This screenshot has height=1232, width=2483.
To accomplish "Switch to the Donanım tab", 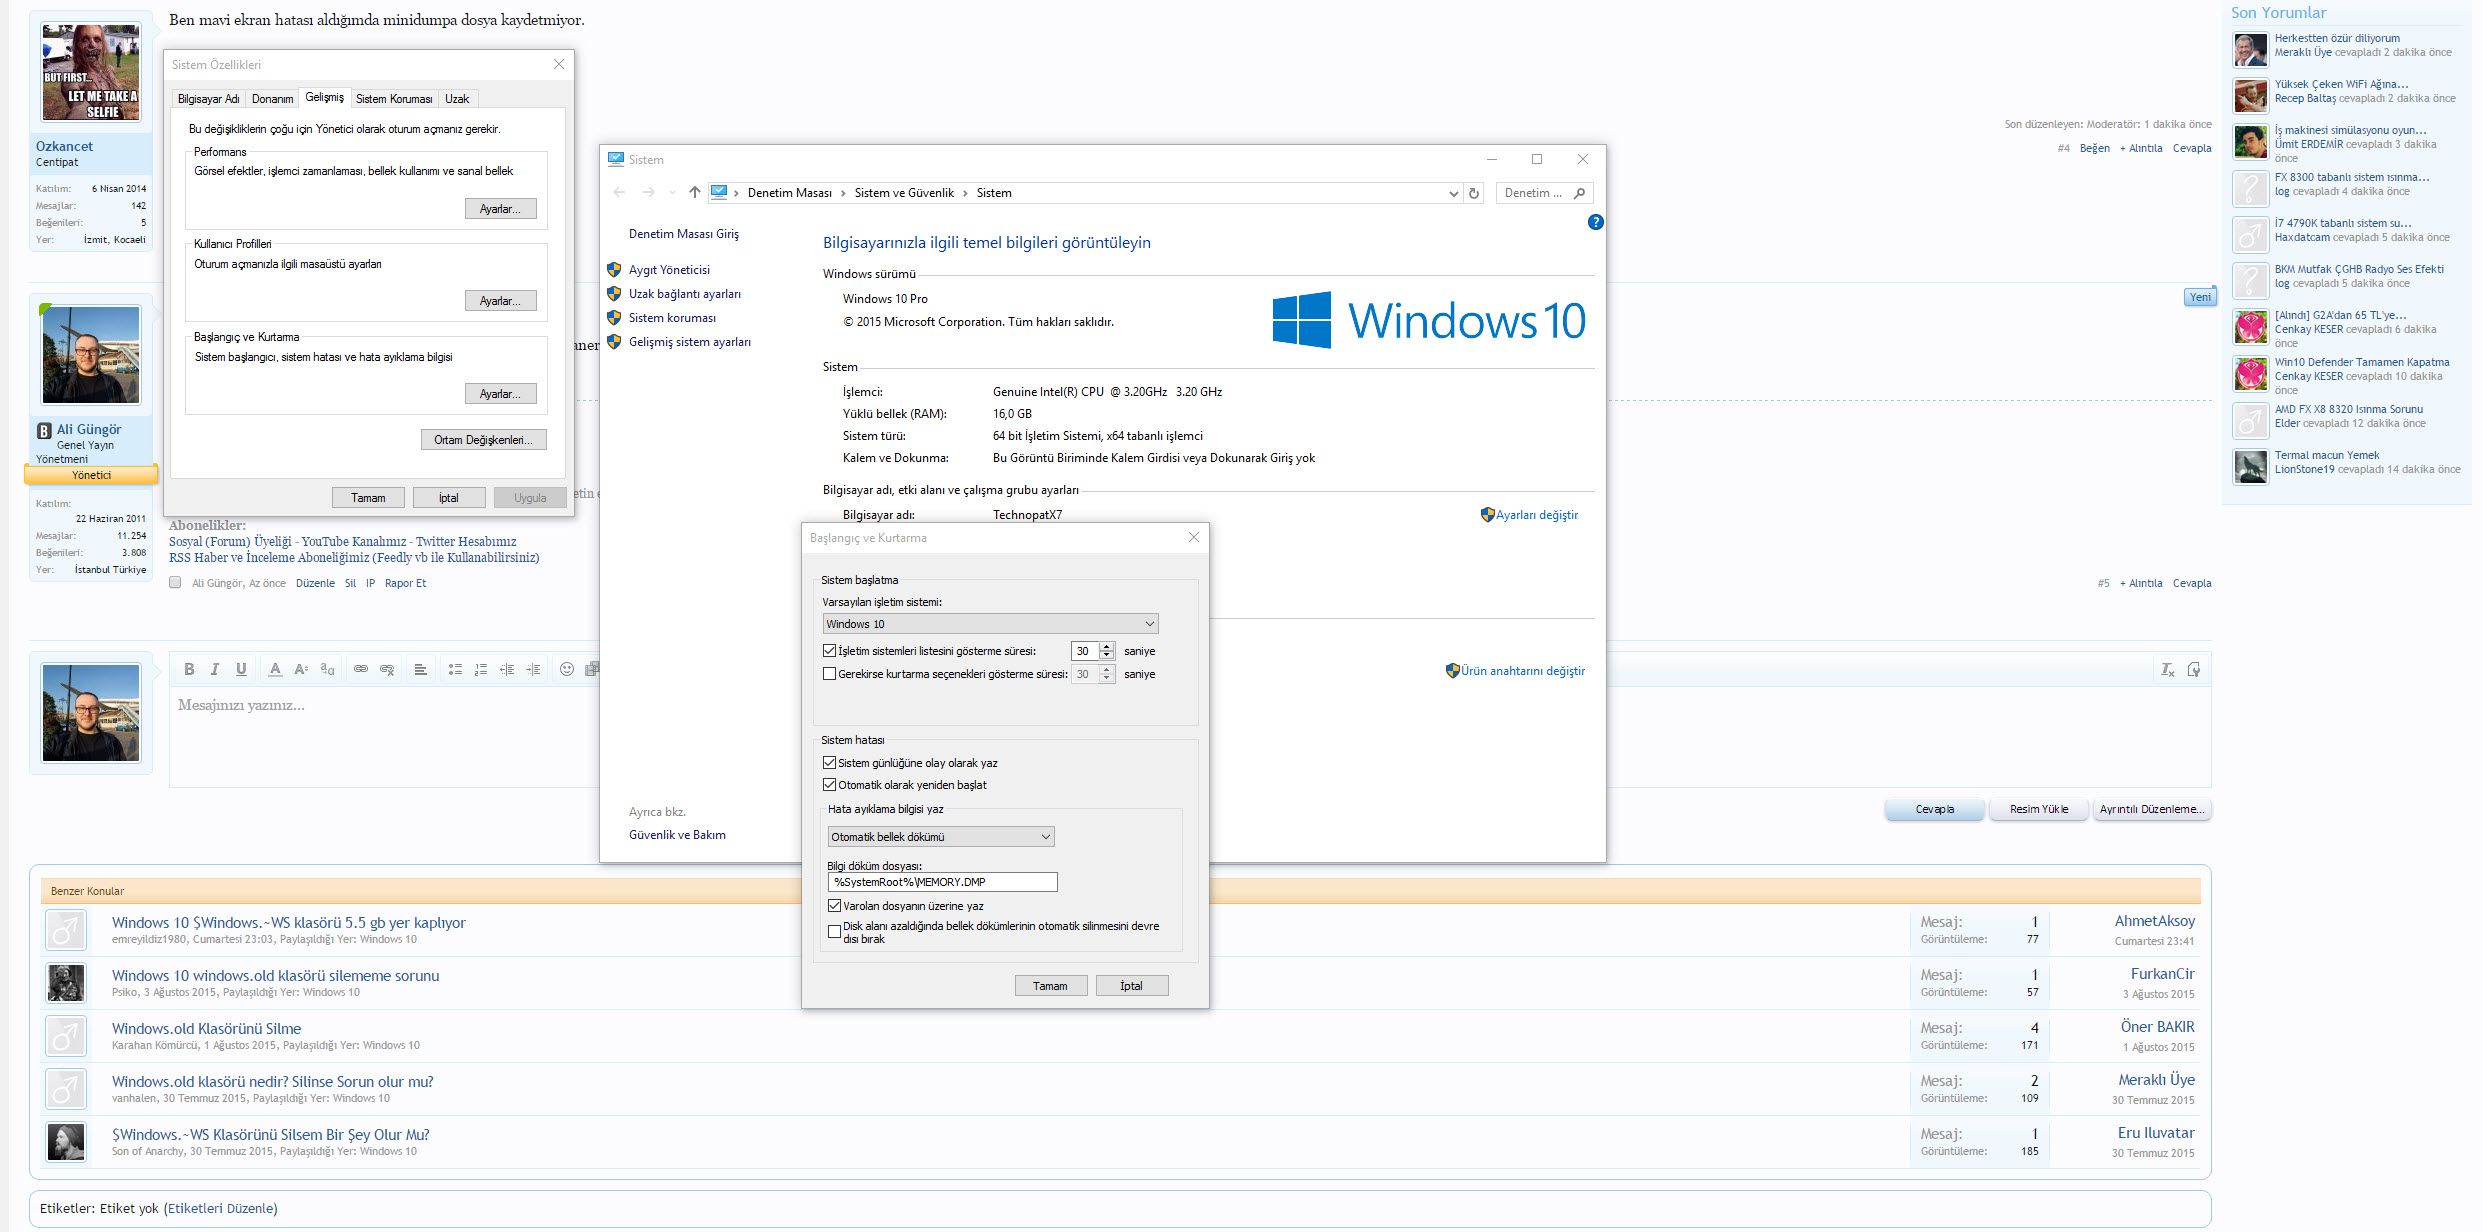I will click(x=272, y=99).
